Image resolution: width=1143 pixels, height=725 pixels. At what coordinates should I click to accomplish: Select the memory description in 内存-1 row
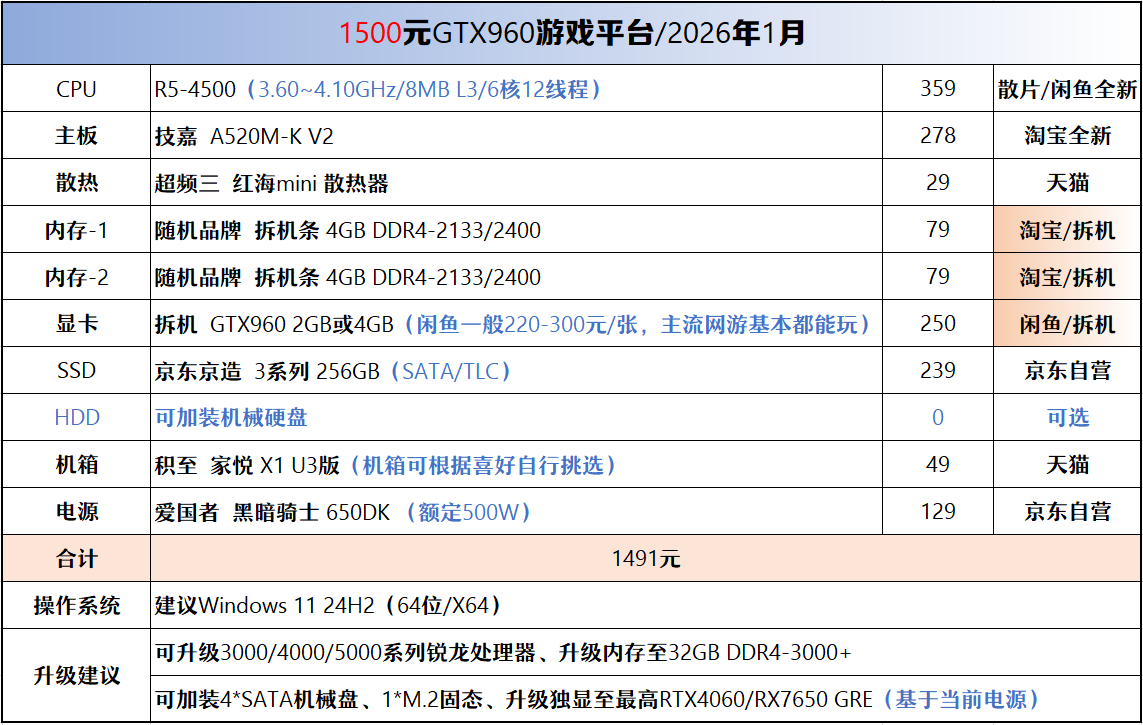[x=516, y=230]
